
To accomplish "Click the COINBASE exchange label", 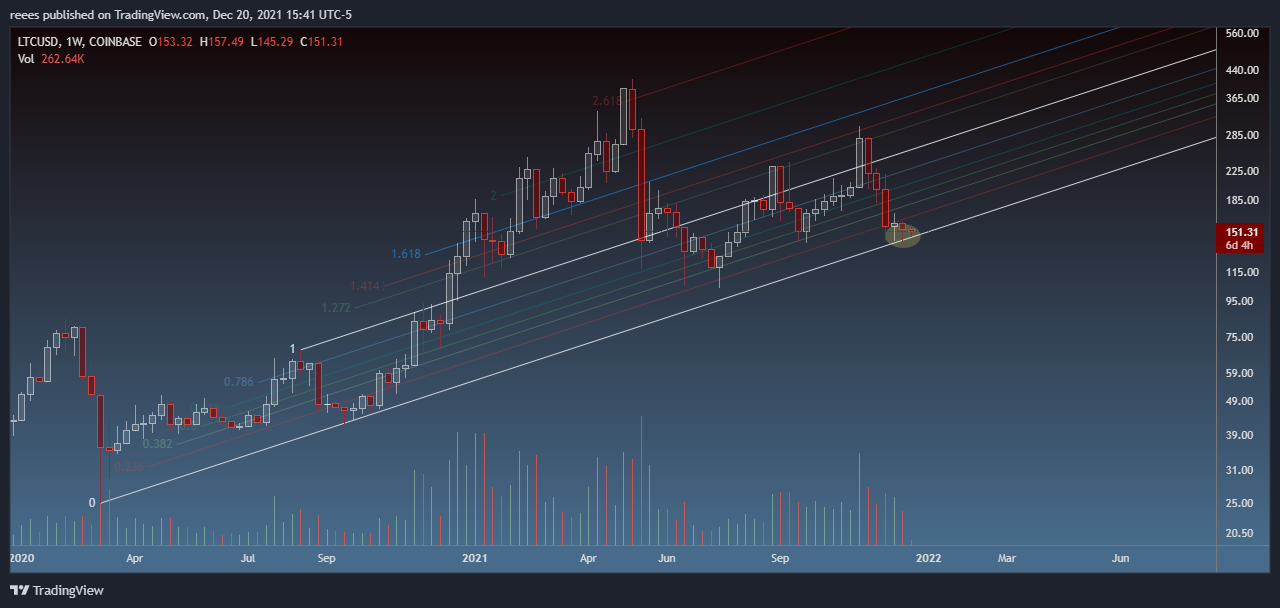I will pyautogui.click(x=114, y=42).
